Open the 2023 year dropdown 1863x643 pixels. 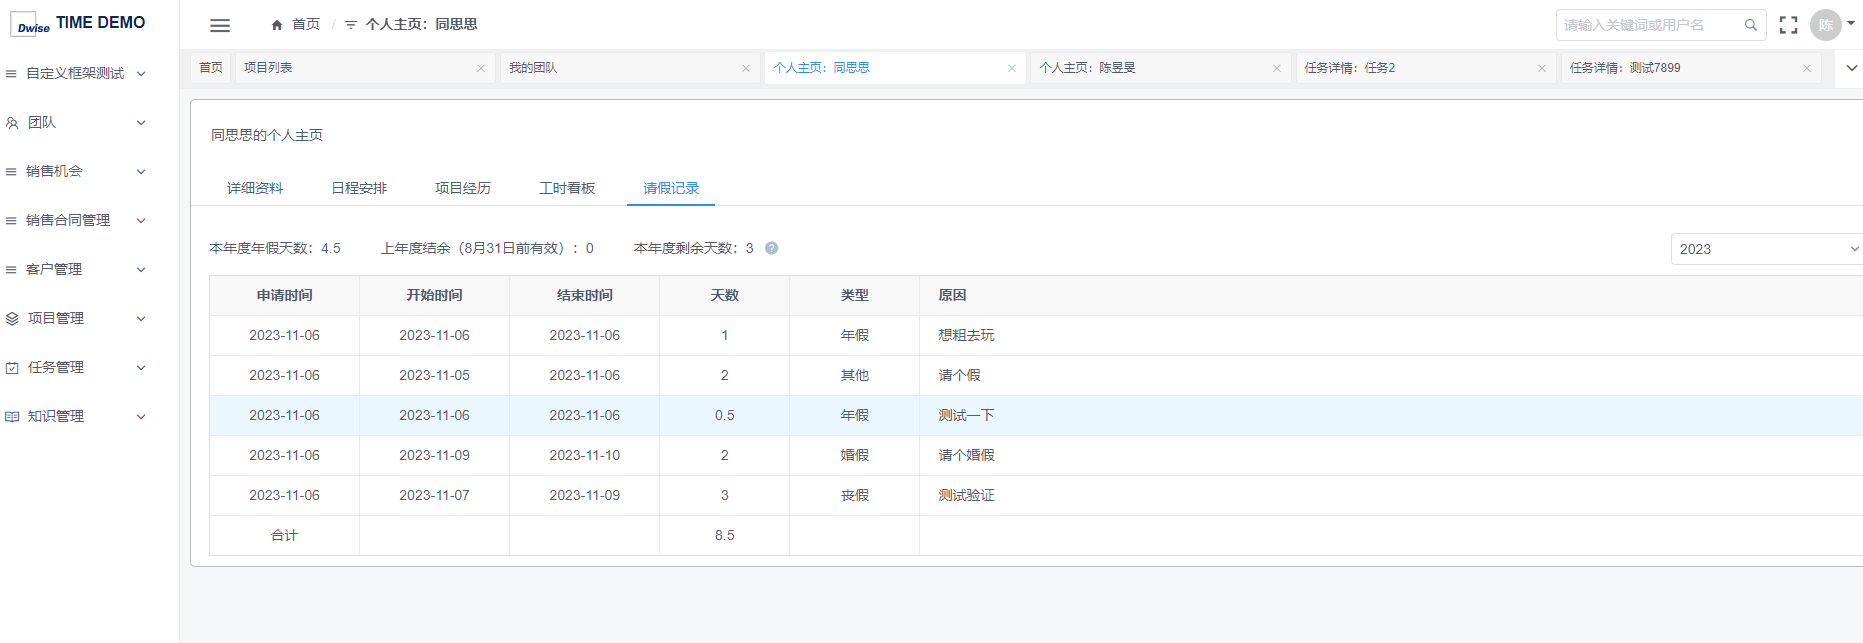(x=1767, y=249)
